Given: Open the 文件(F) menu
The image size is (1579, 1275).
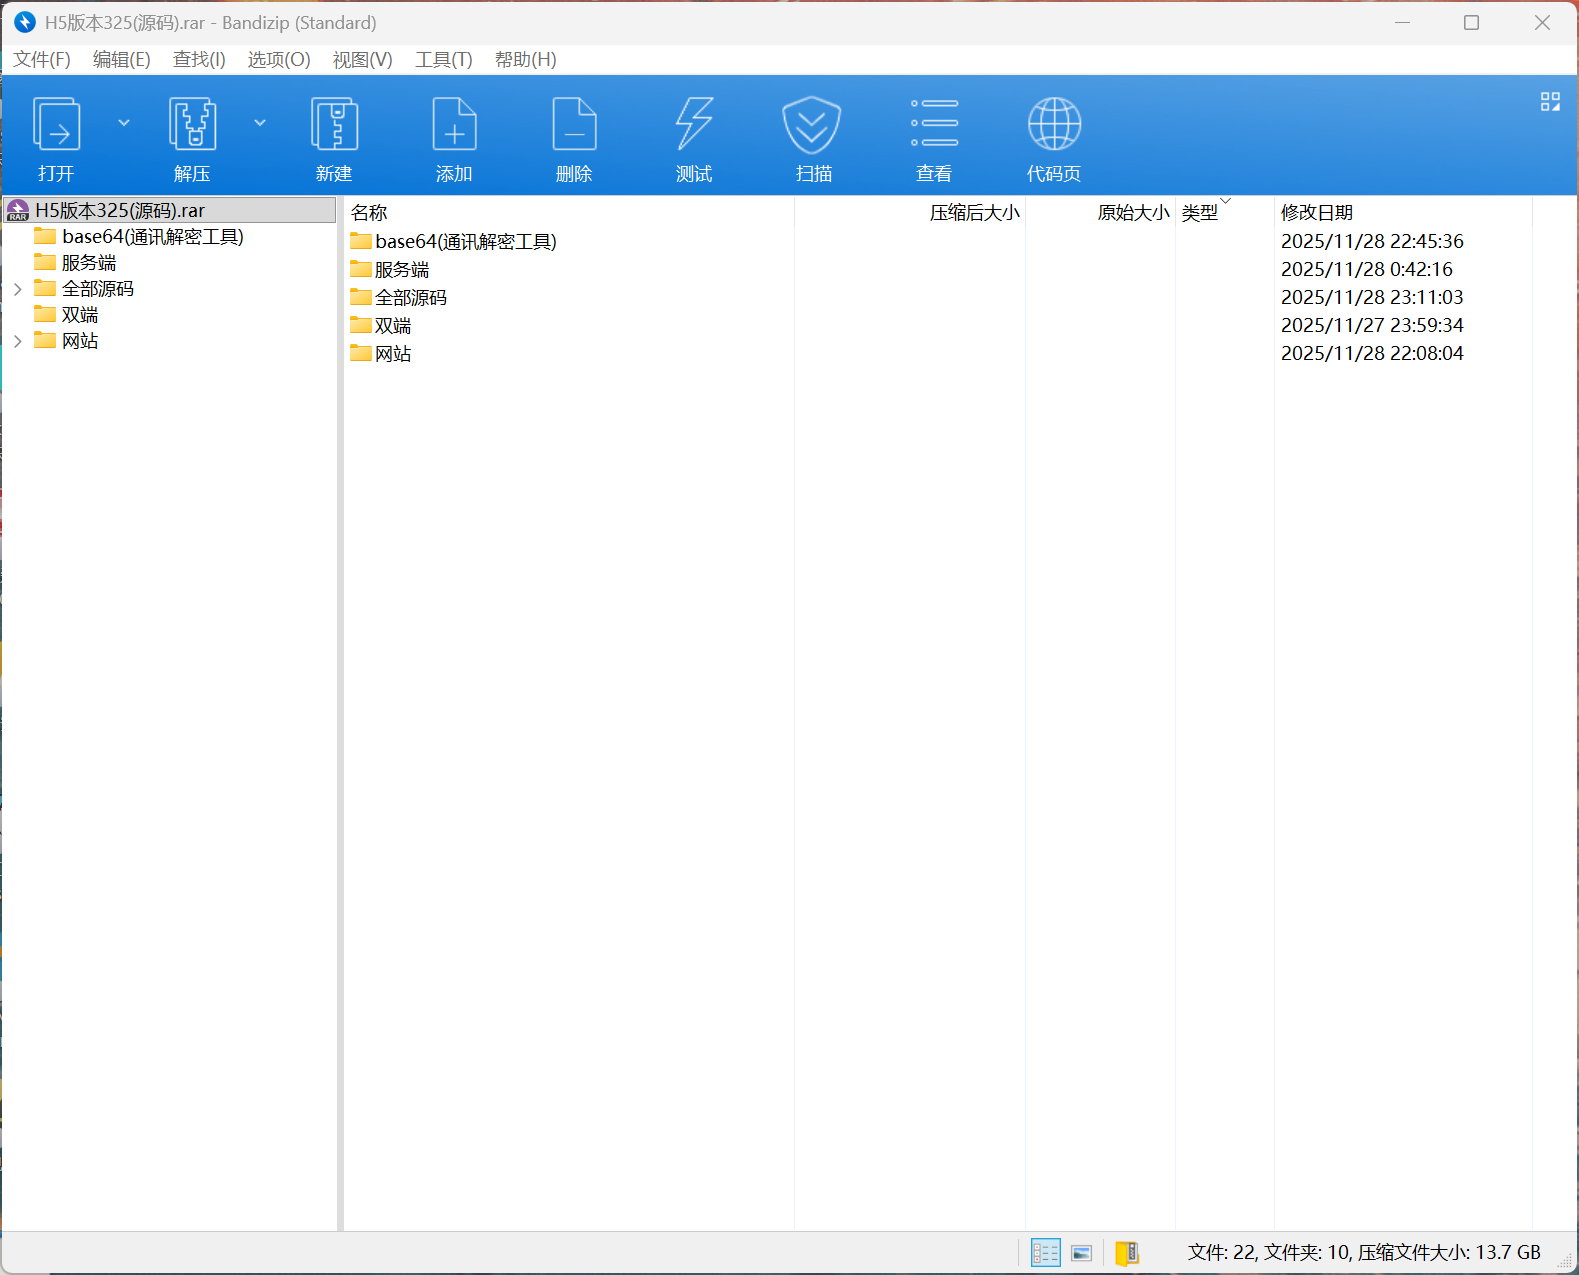Looking at the screenshot, I should click(x=42, y=60).
